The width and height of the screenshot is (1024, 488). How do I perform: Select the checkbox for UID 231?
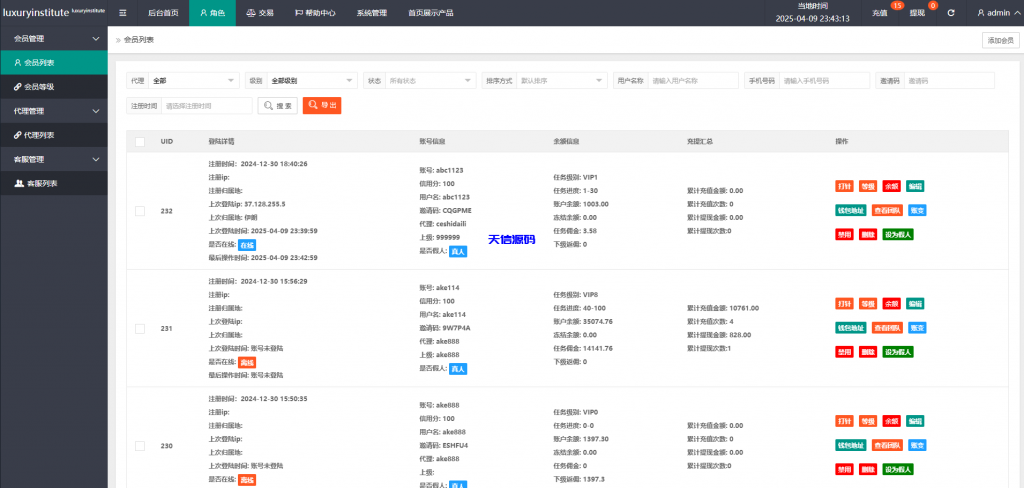click(x=140, y=328)
